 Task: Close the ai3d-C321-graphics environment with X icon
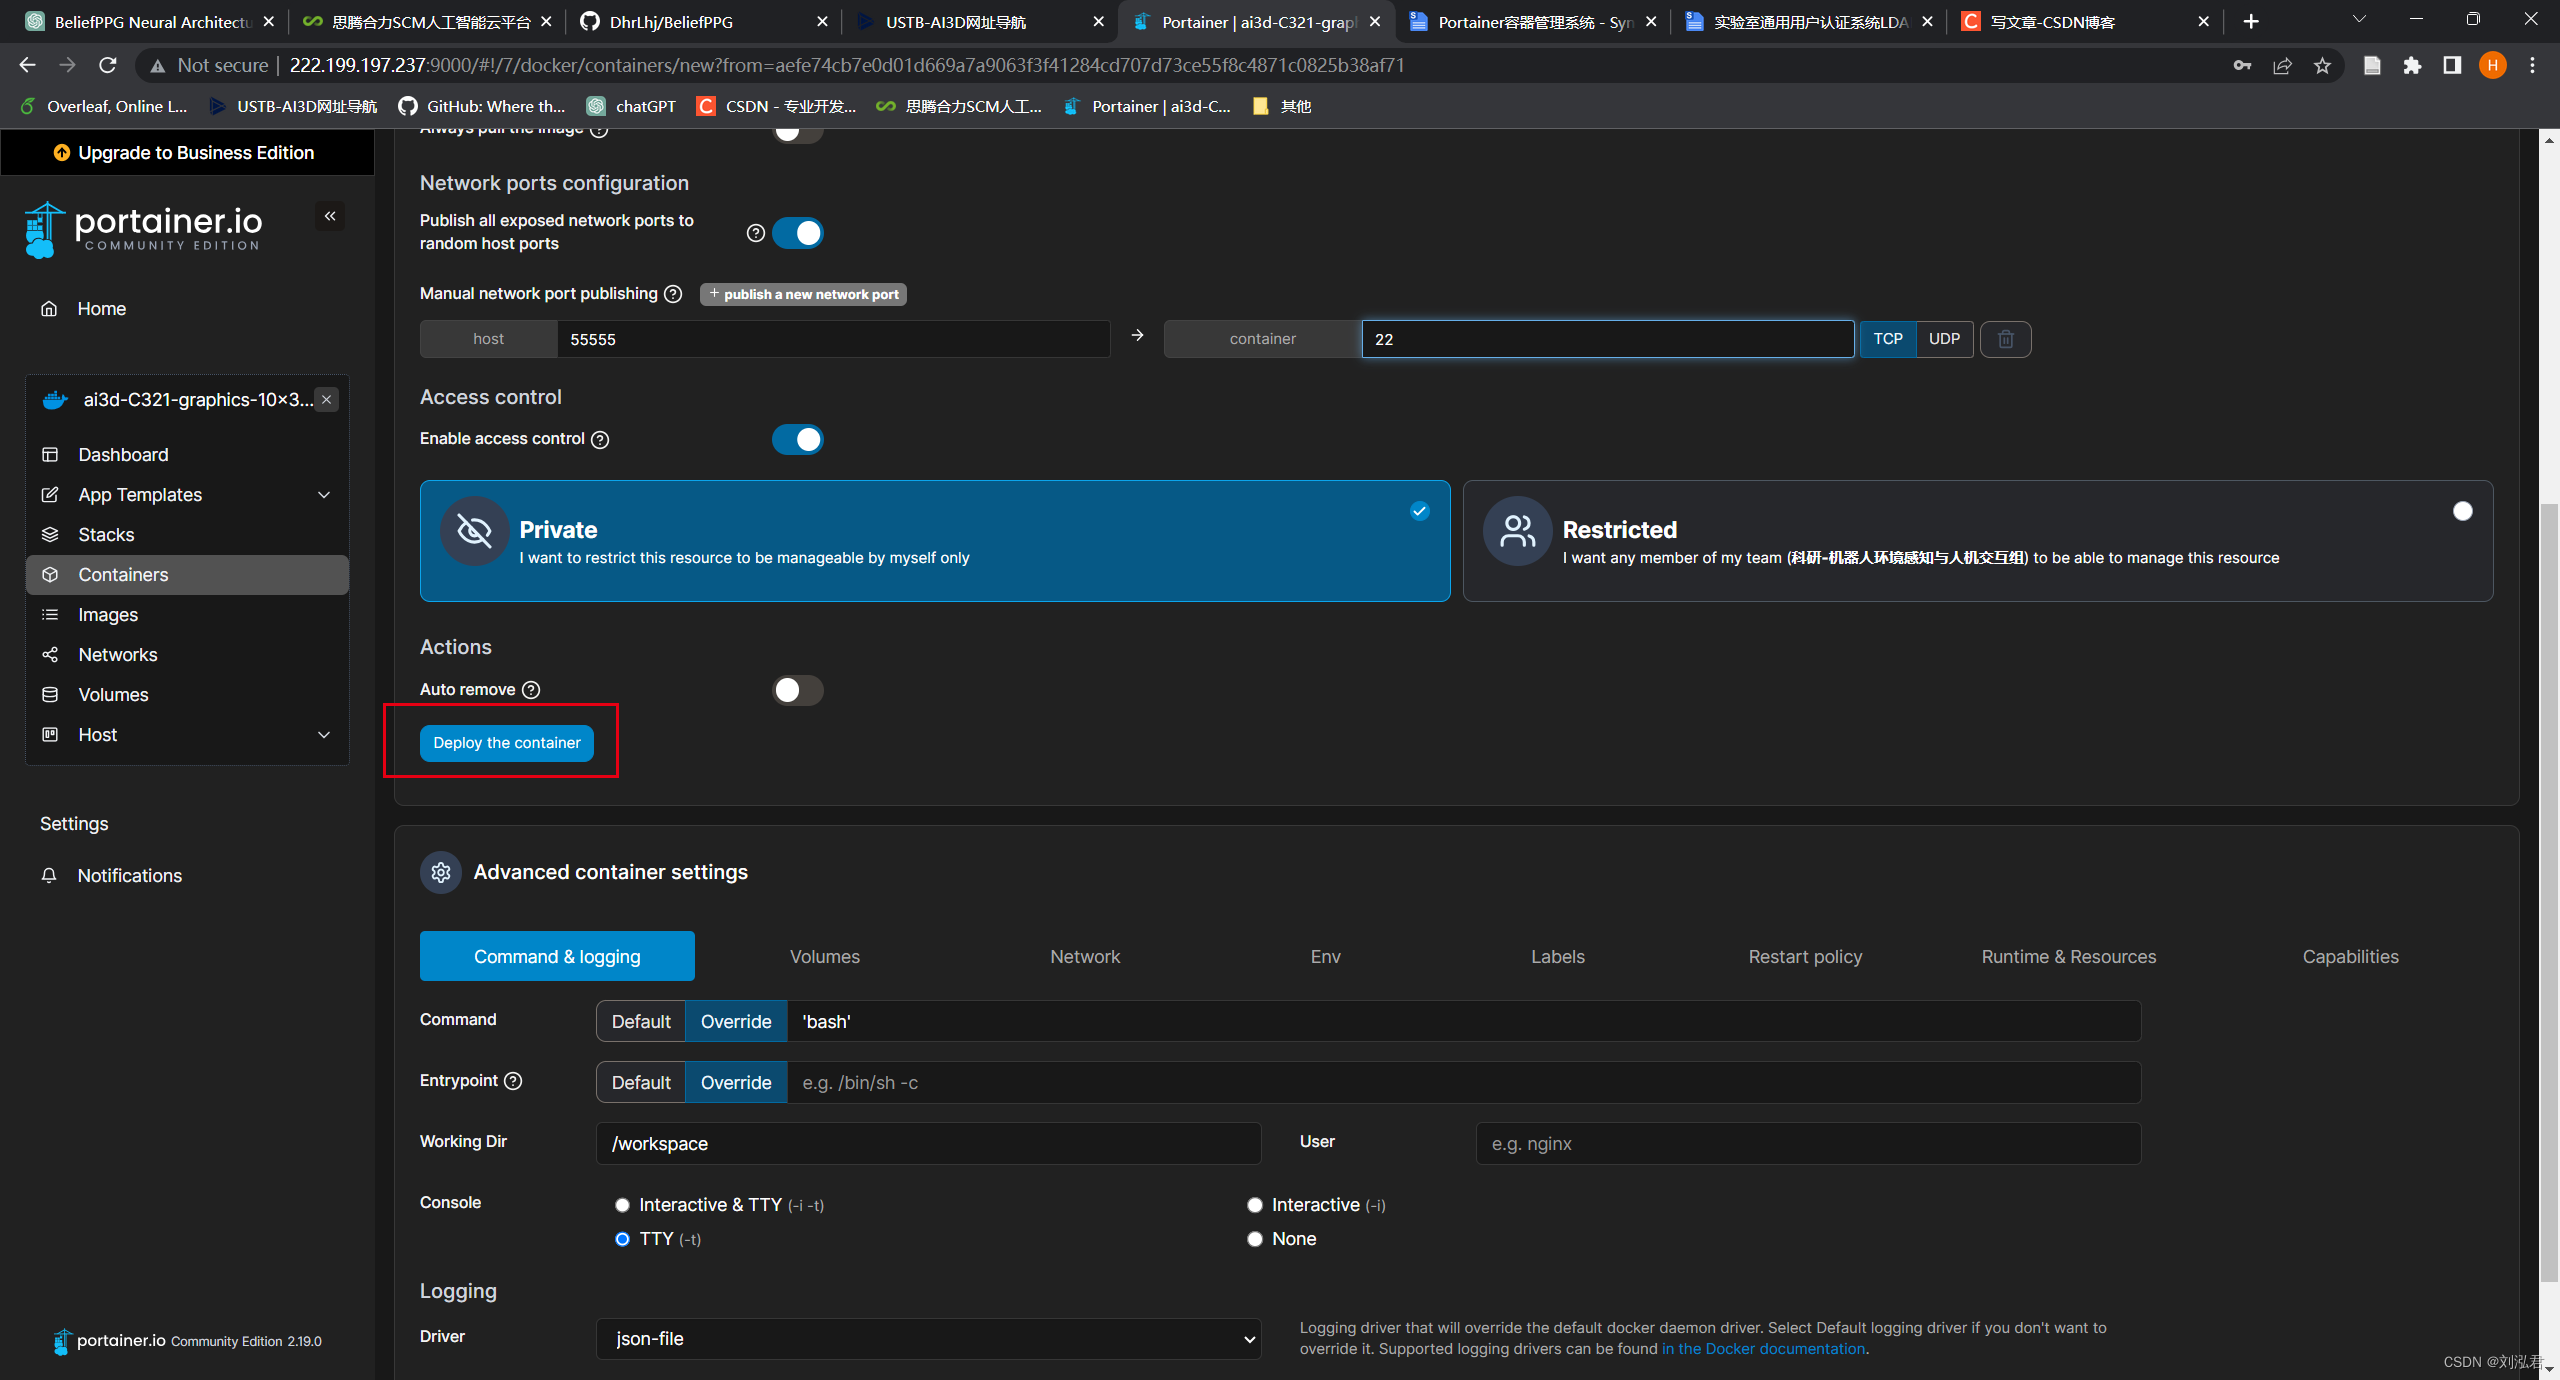point(327,400)
